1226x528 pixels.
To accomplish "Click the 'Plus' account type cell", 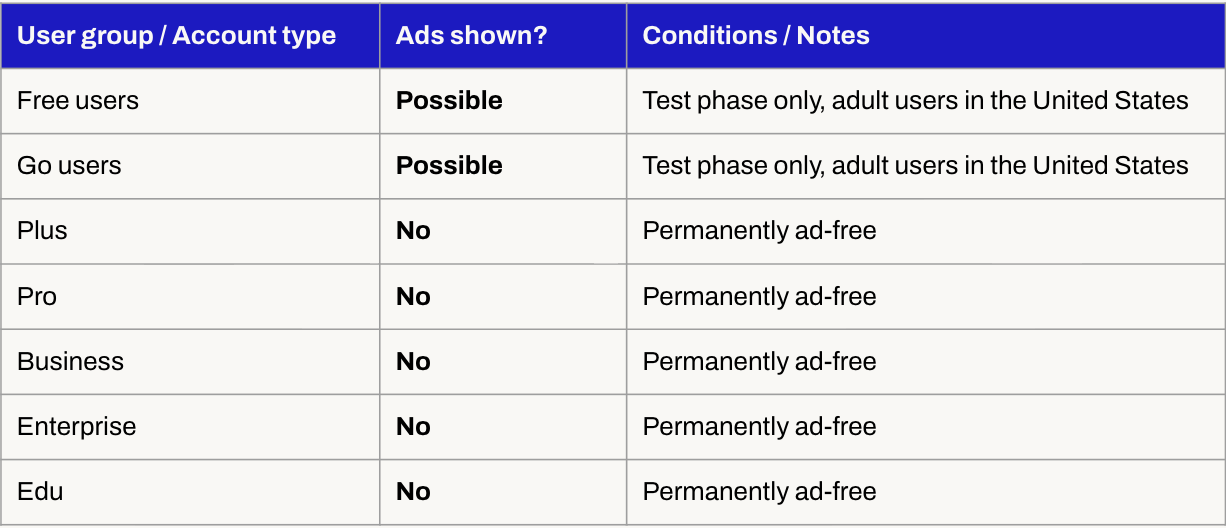I will click(42, 231).
